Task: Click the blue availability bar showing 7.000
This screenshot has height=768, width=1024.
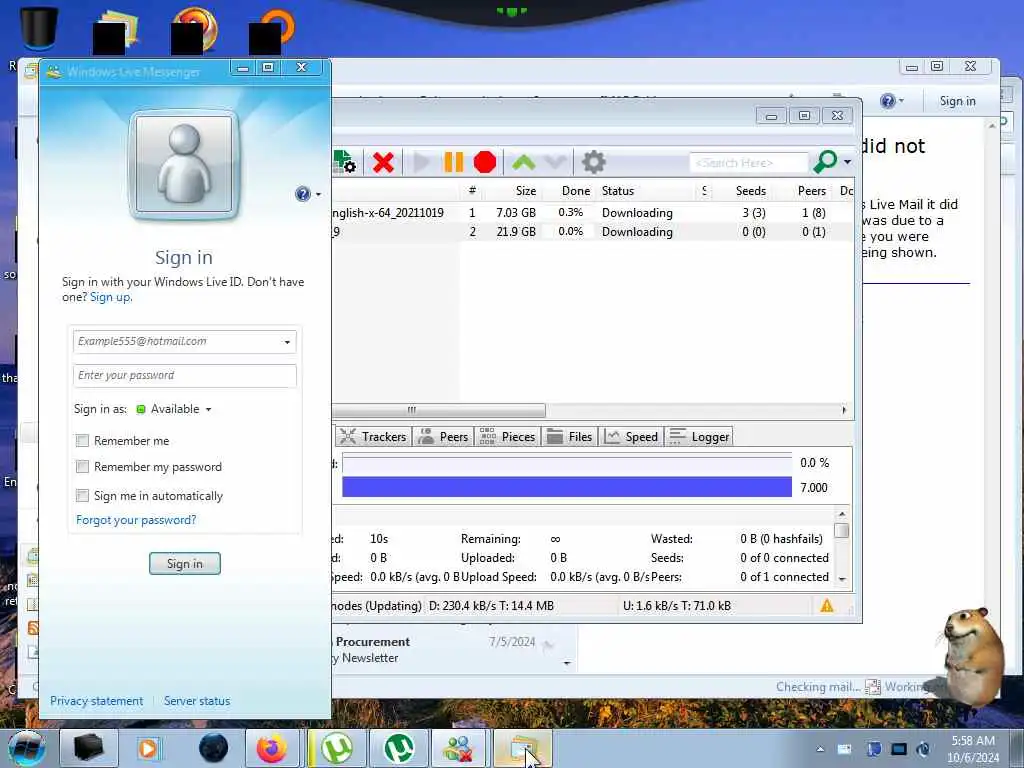Action: [x=567, y=487]
